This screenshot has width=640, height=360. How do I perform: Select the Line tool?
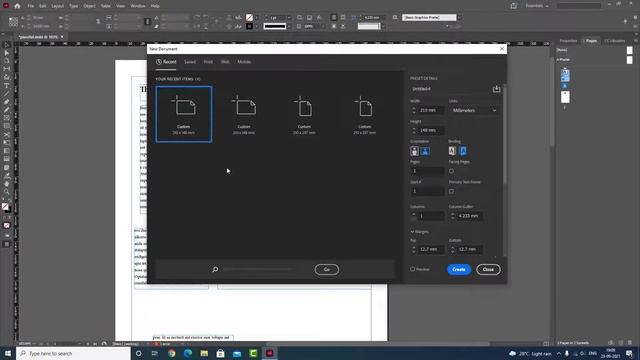[x=7, y=94]
